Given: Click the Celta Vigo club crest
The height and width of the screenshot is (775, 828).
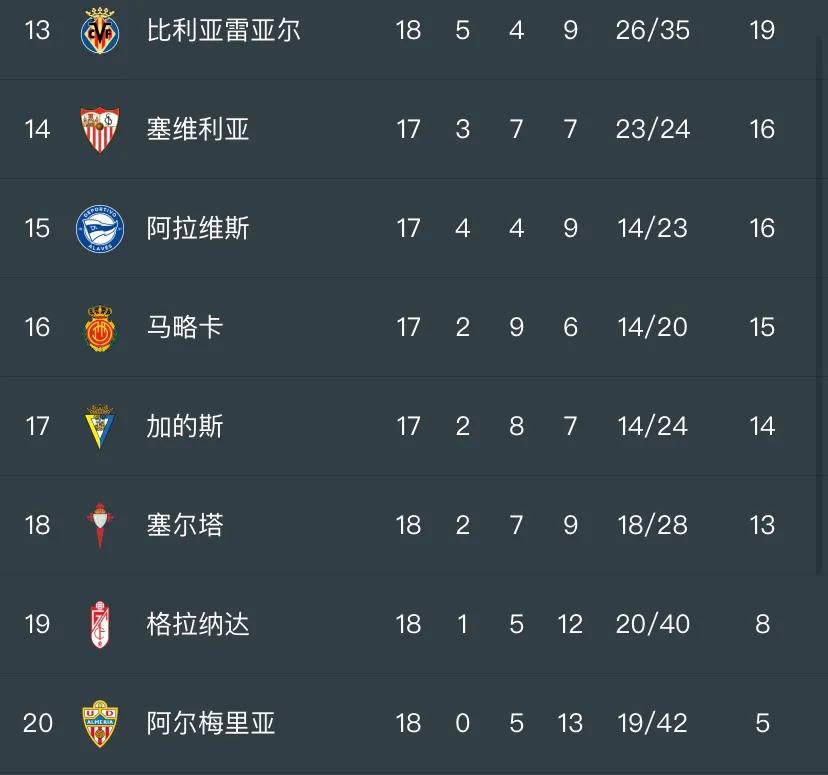Looking at the screenshot, I should click(x=100, y=525).
